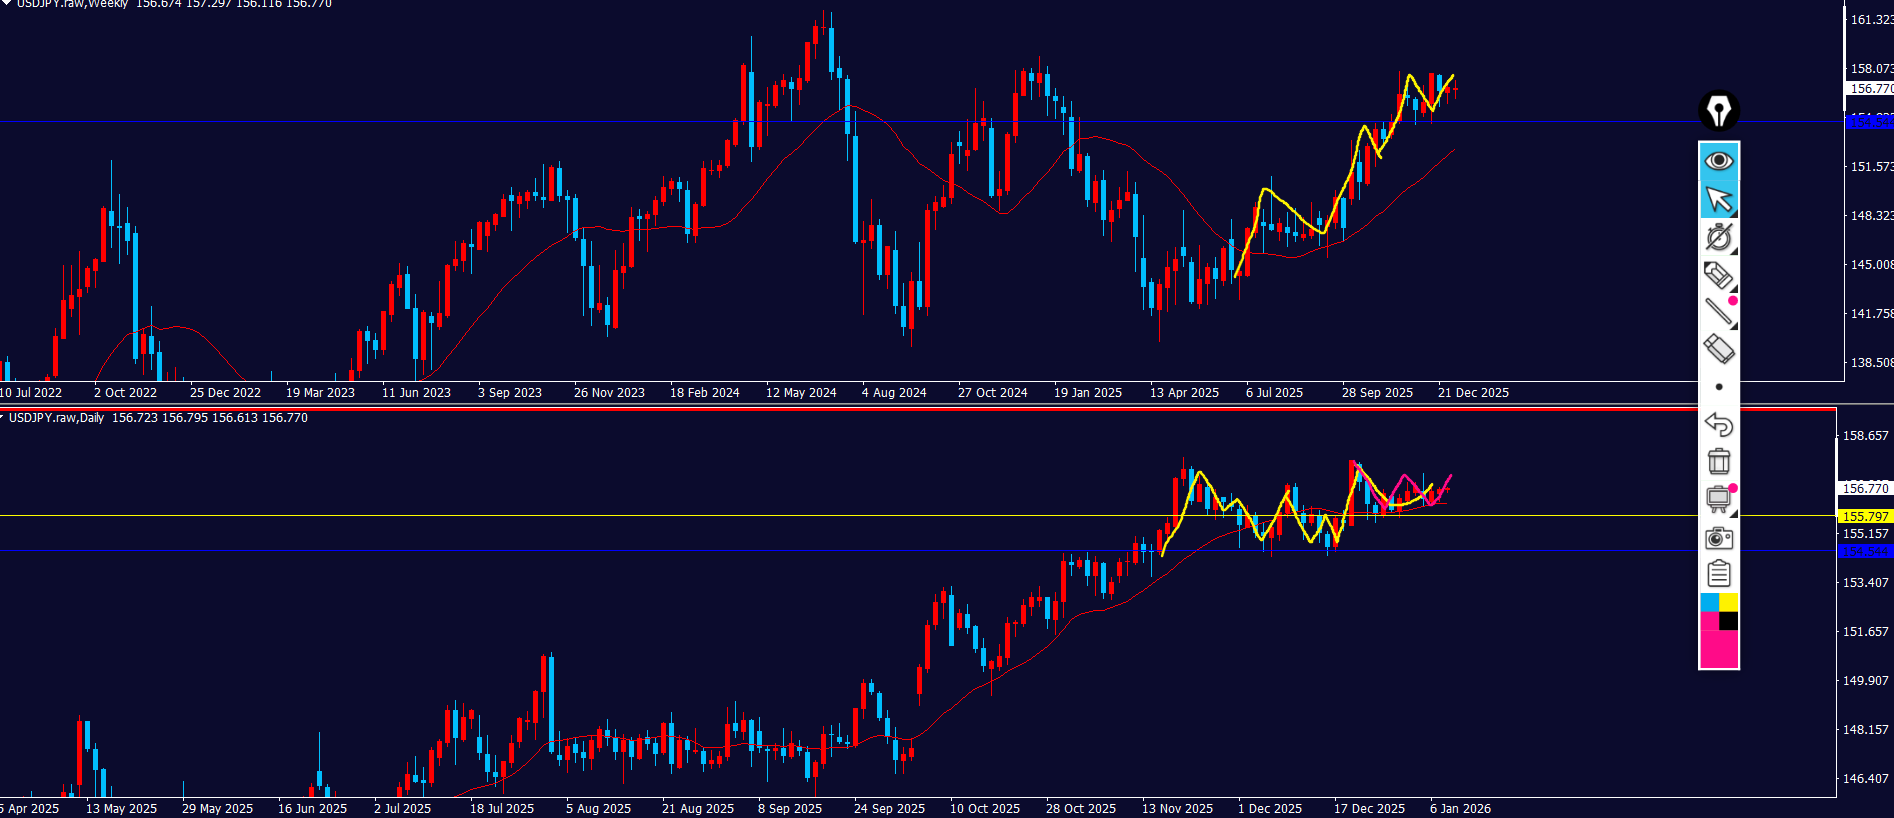1894x818 pixels.
Task: Expand the arrow beside USDJPY.raw,Daily title
Action: [x=3, y=417]
